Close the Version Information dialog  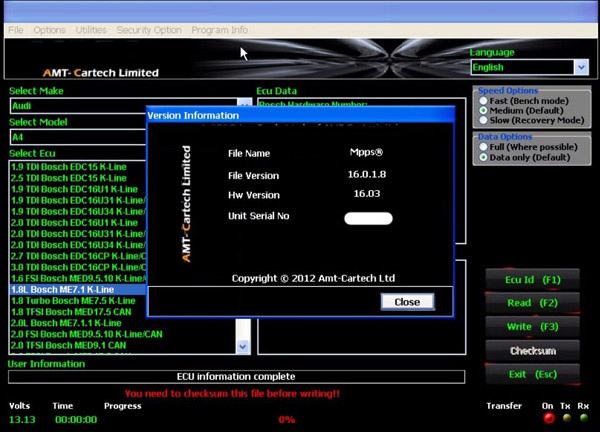click(407, 301)
